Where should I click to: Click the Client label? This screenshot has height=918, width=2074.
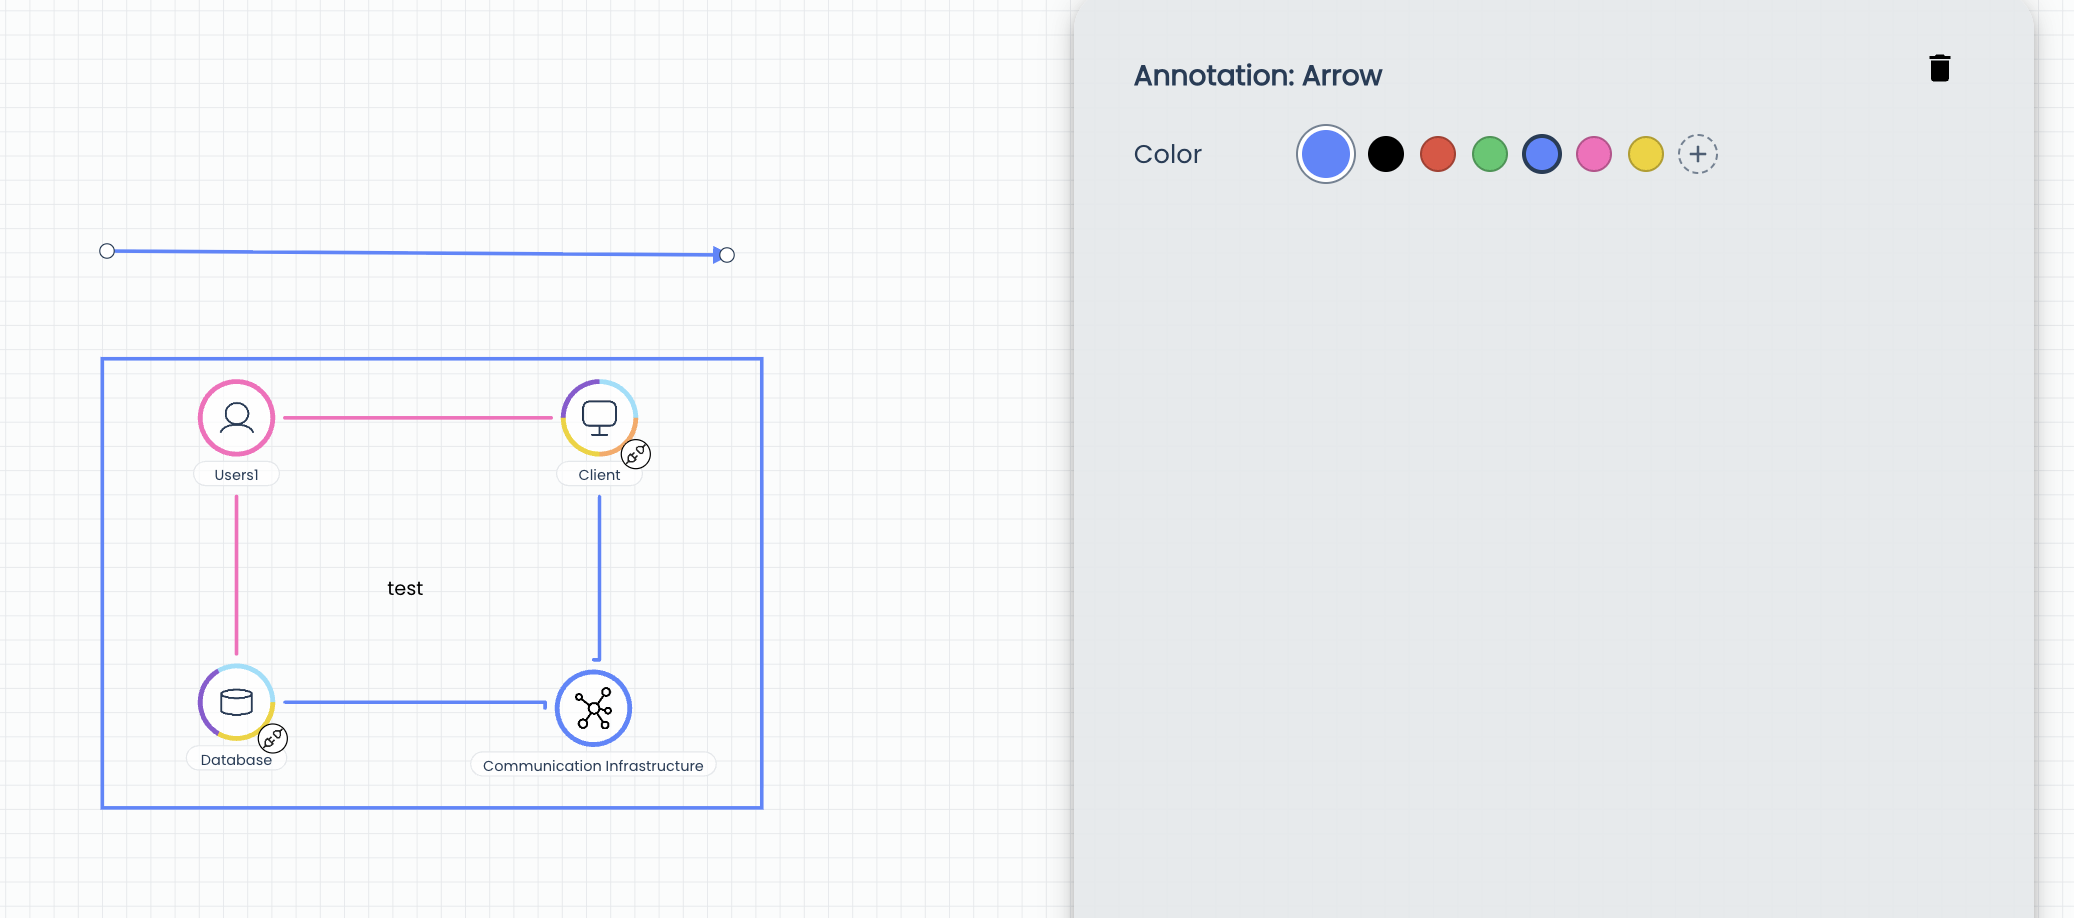tap(599, 475)
